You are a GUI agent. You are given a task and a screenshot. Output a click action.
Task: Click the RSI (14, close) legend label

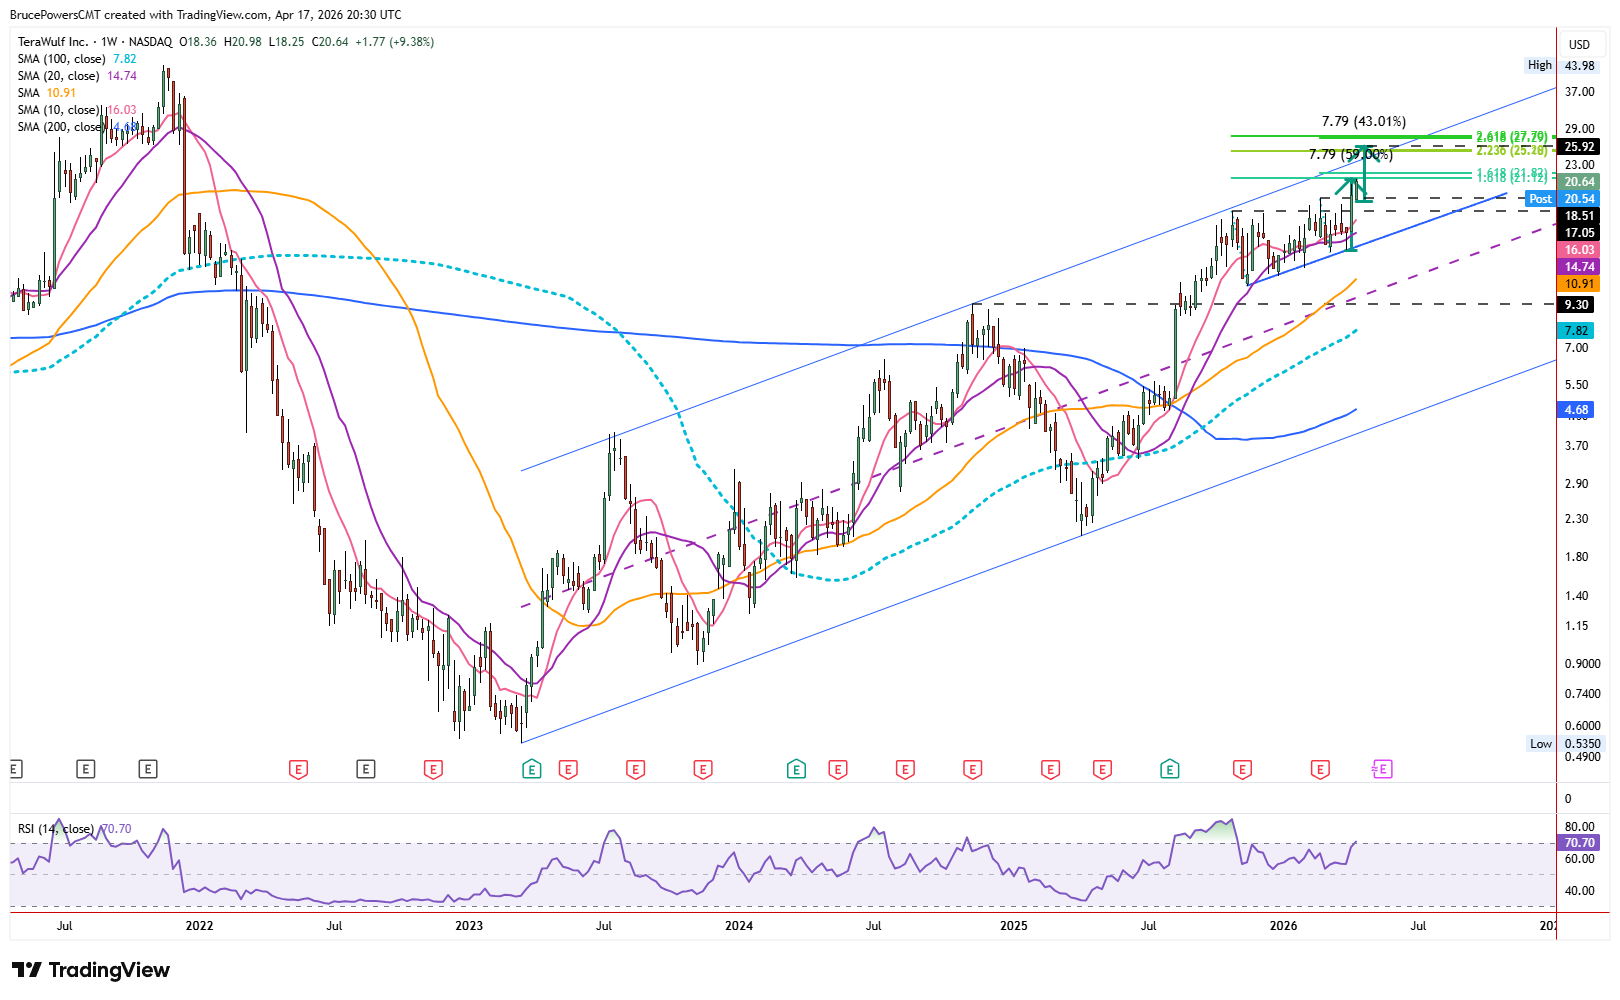pos(56,829)
